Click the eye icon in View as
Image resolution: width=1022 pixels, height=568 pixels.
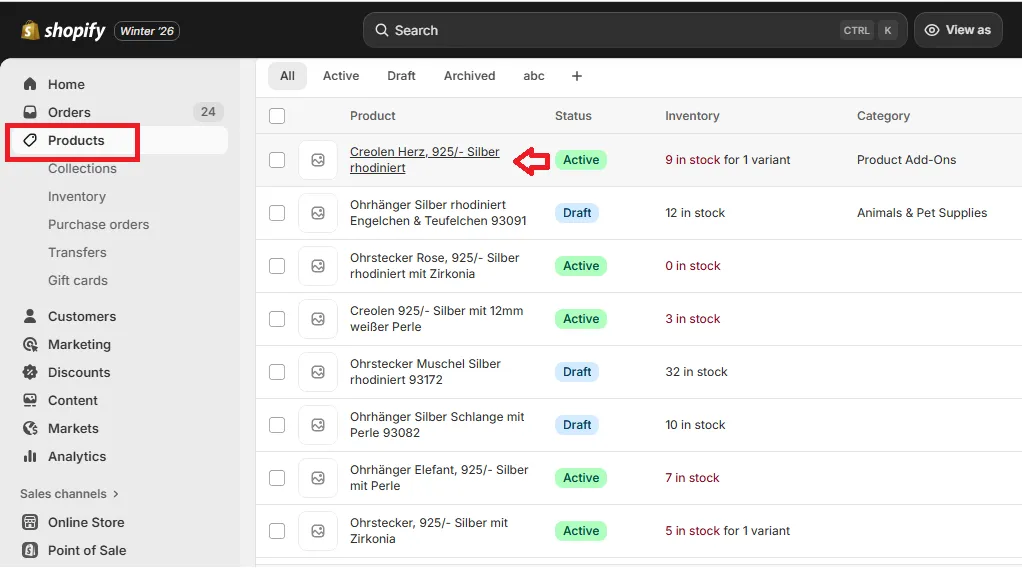tap(932, 30)
